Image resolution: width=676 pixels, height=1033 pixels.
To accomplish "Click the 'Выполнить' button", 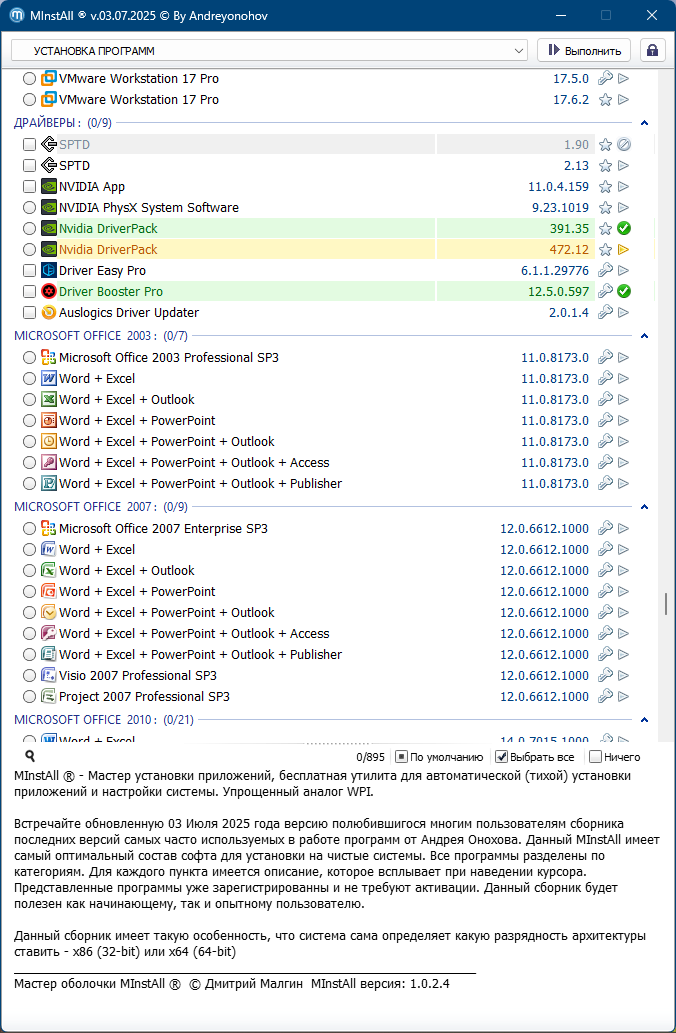I will 584,51.
